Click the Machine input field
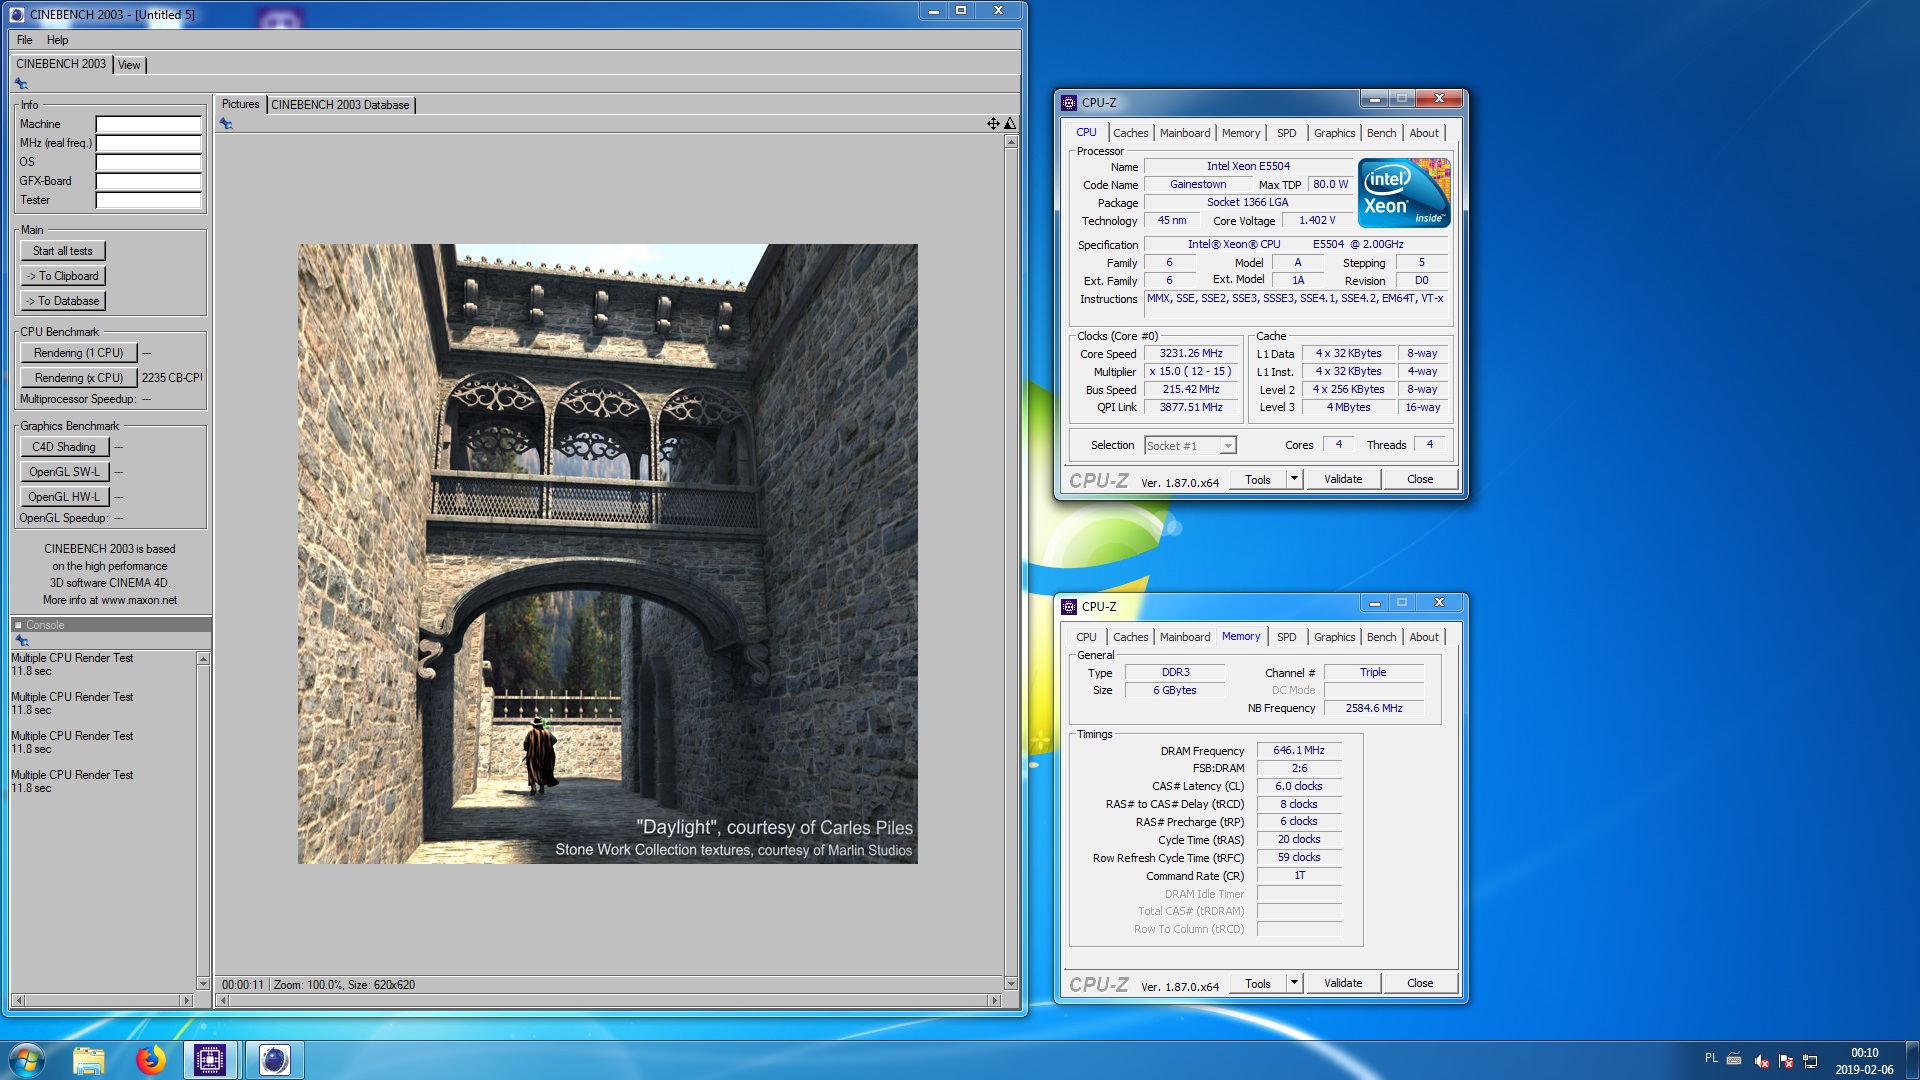The width and height of the screenshot is (1920, 1080). tap(148, 124)
